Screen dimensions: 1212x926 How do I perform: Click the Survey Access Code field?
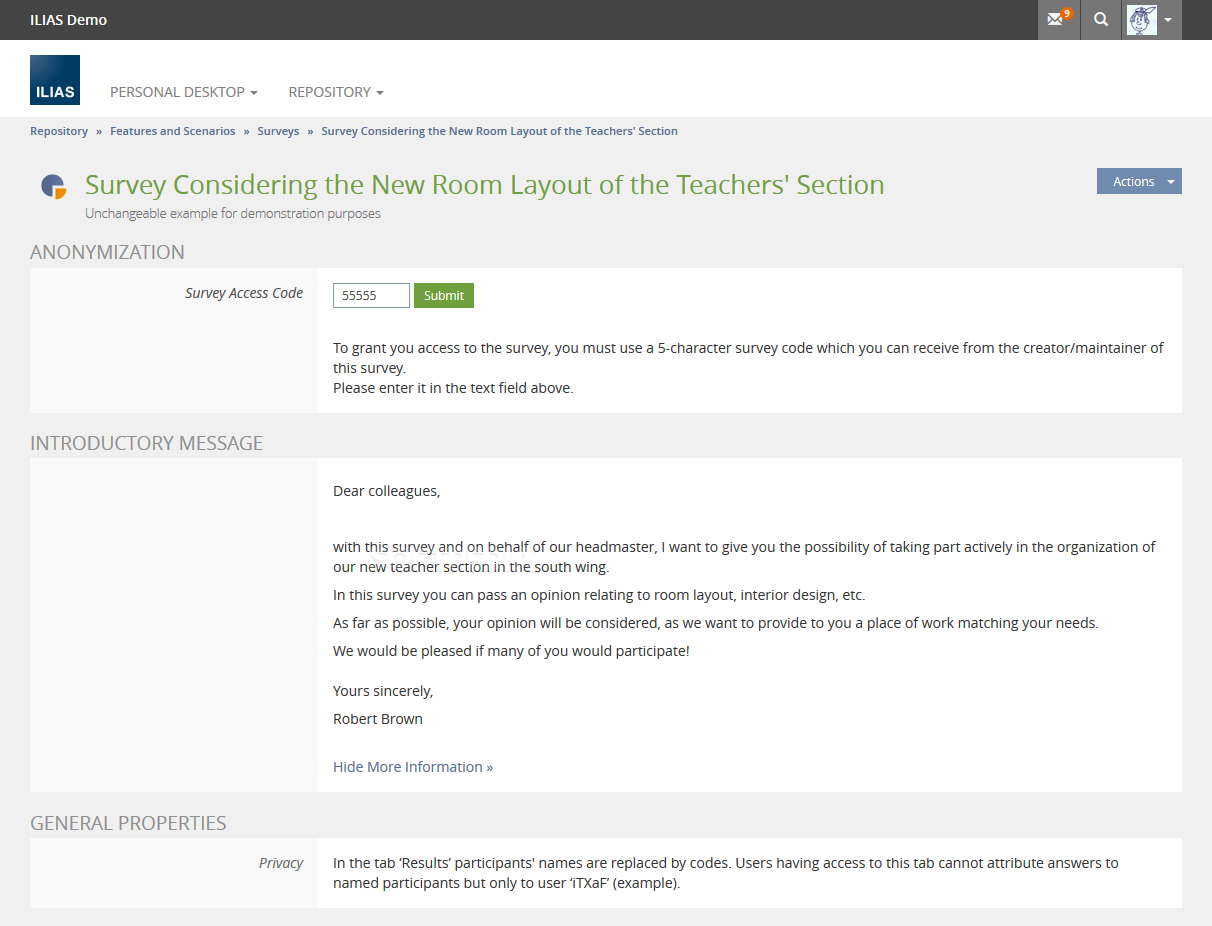pos(371,295)
